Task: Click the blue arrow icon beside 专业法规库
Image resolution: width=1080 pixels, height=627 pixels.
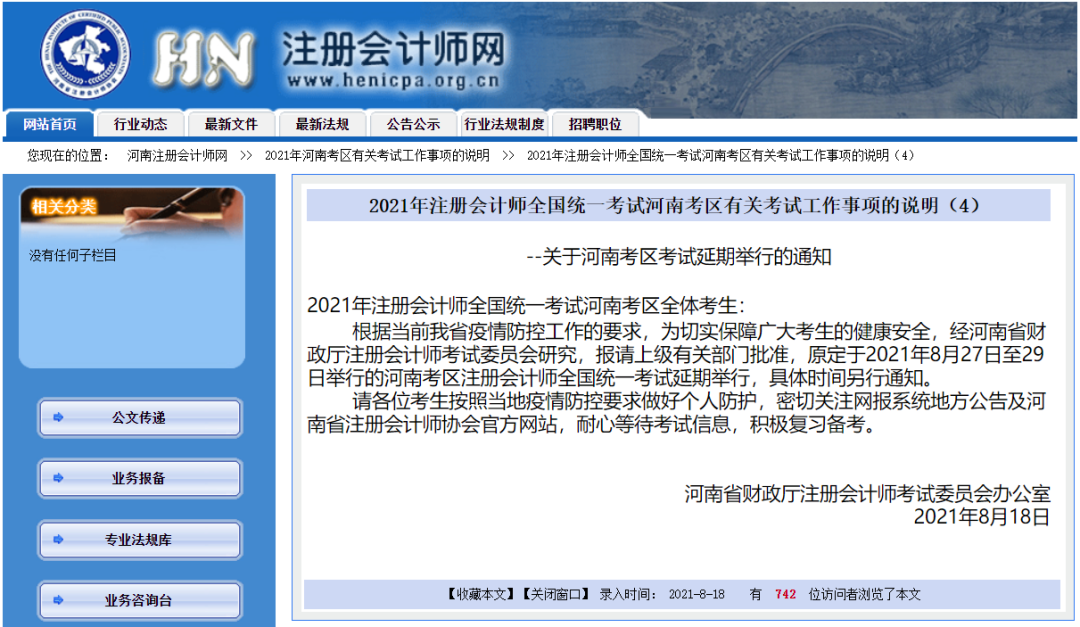Action: 59,539
